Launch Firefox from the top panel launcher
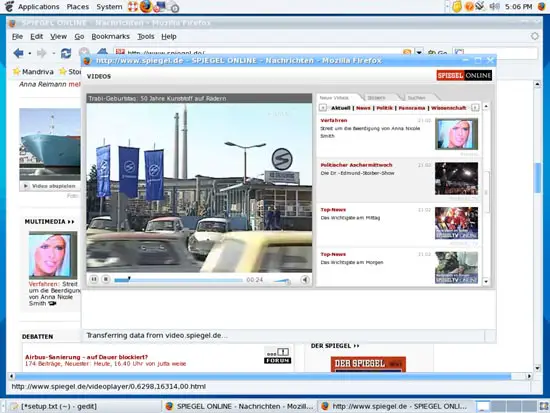The image size is (550, 413). pos(146,7)
